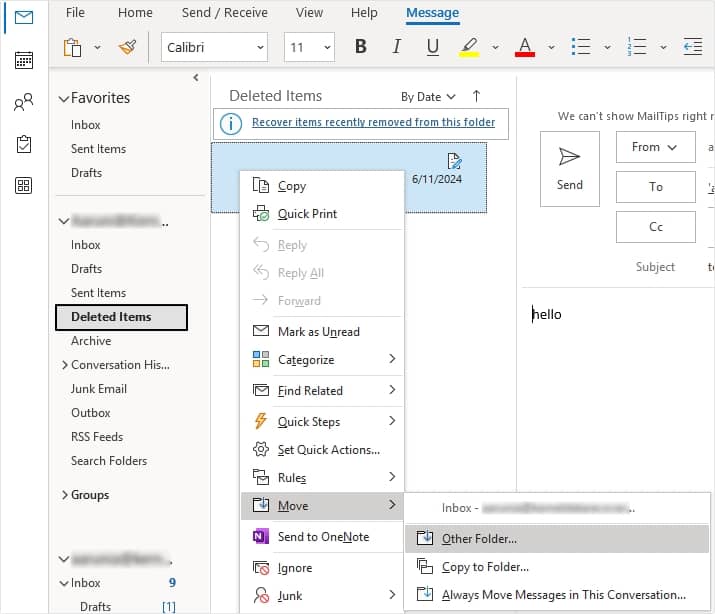Switch to the Home ribbon tab
The width and height of the screenshot is (715, 614).
click(x=135, y=13)
